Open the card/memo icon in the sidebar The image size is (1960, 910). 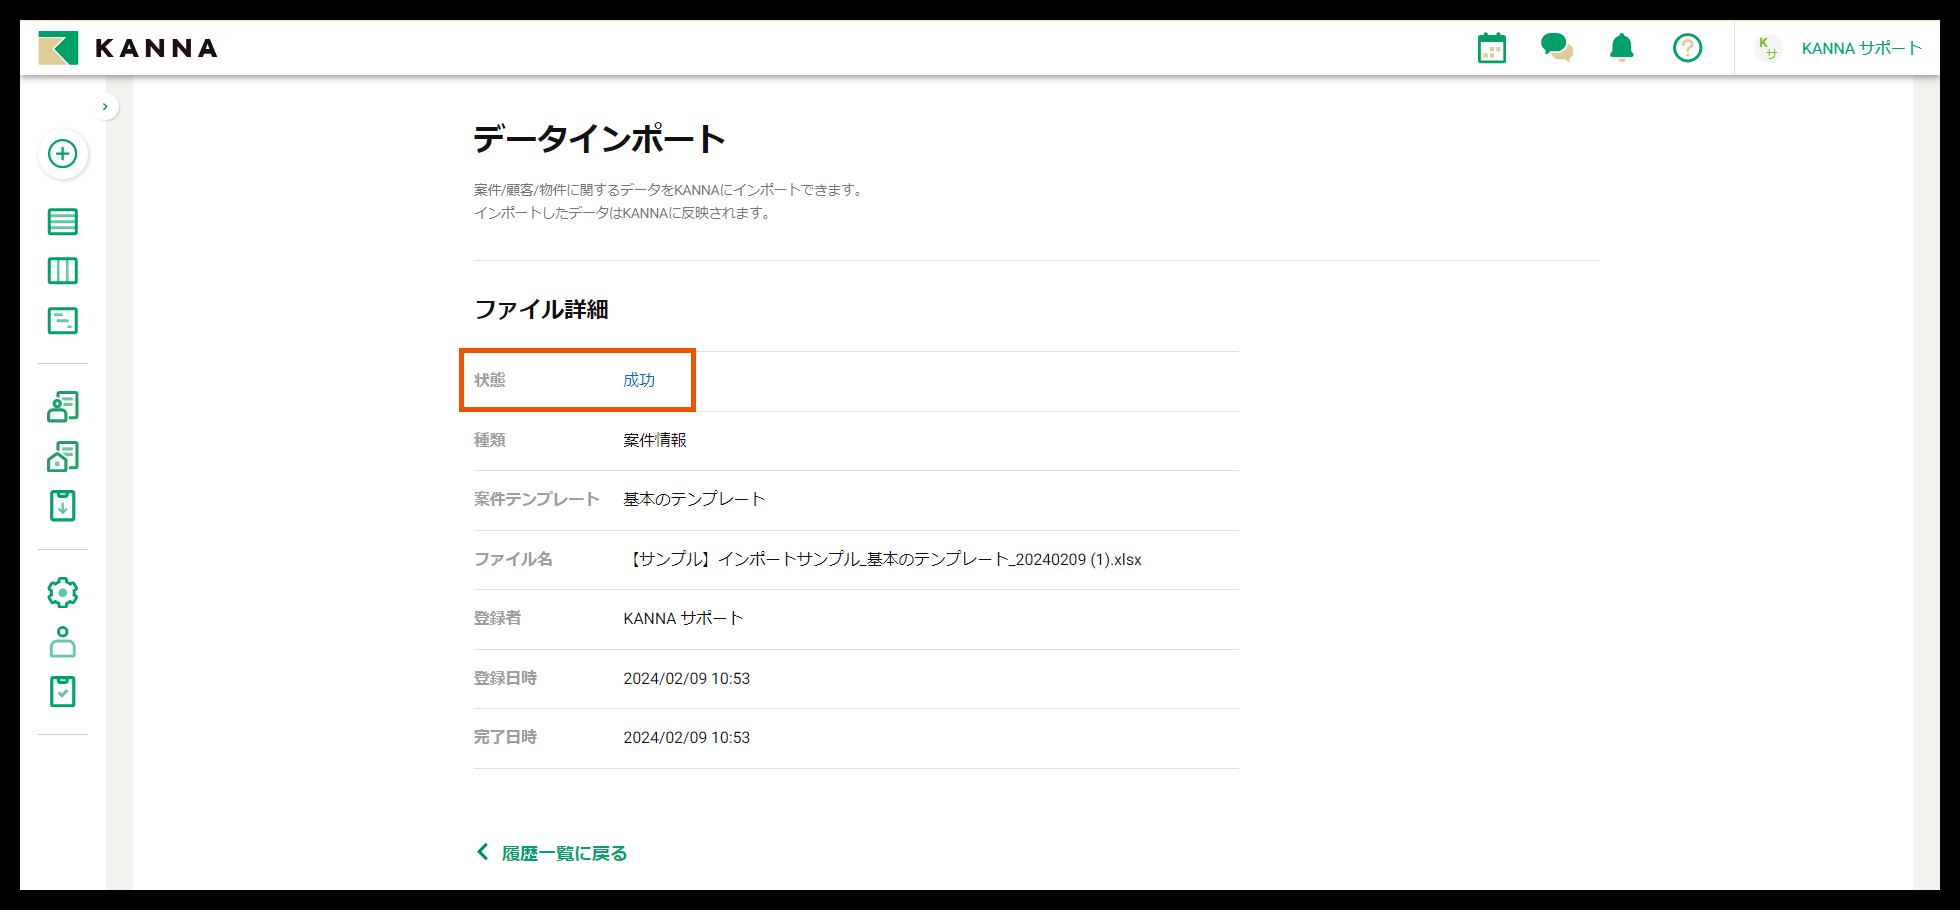click(62, 320)
